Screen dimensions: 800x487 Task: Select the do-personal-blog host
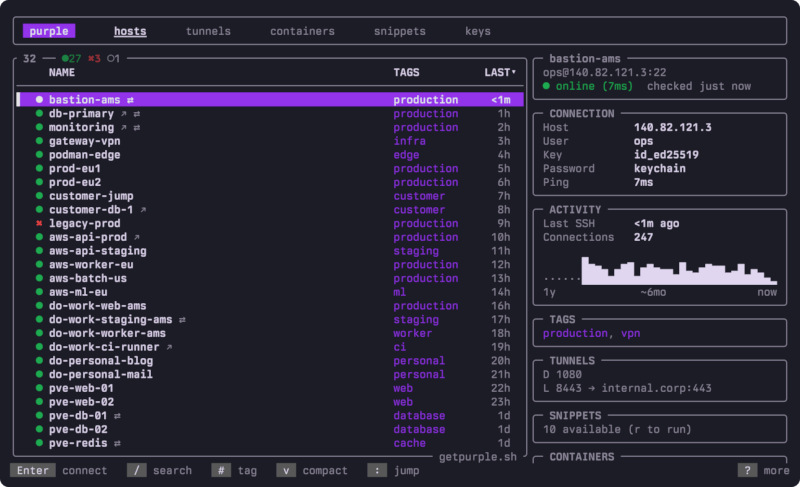270,361
